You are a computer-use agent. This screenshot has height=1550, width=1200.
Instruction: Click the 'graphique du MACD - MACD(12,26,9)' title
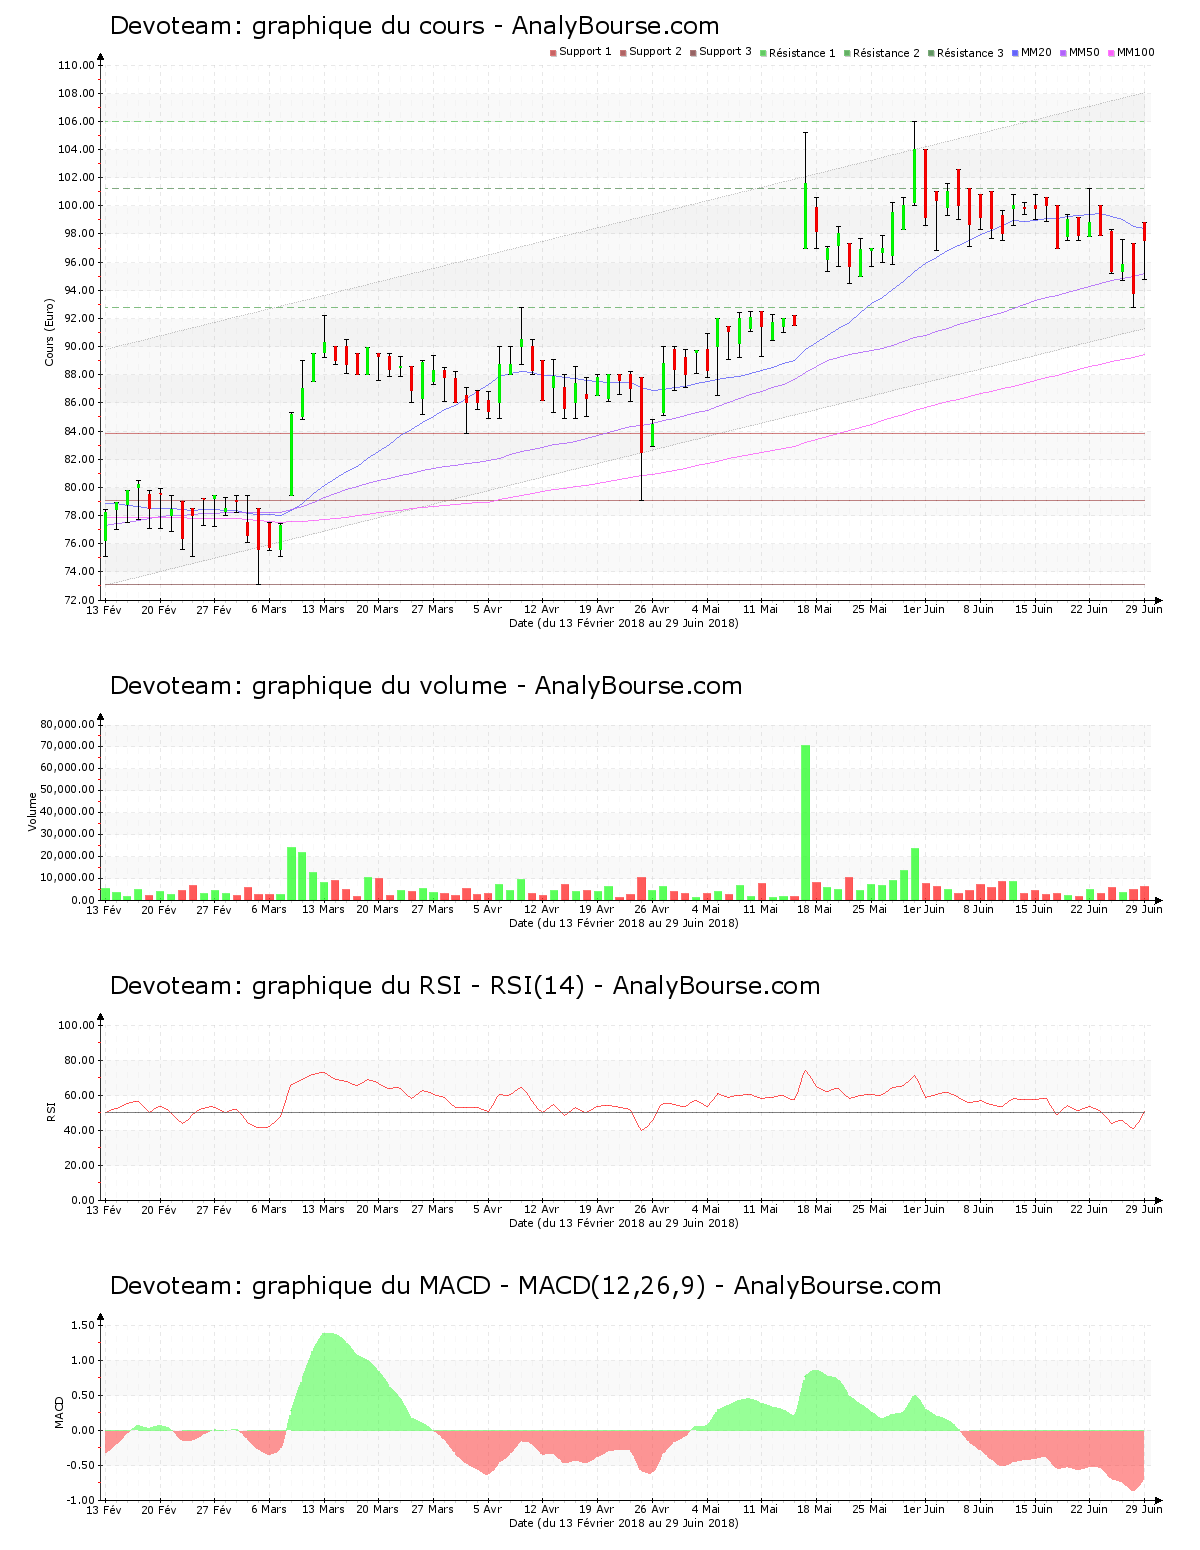480,1286
